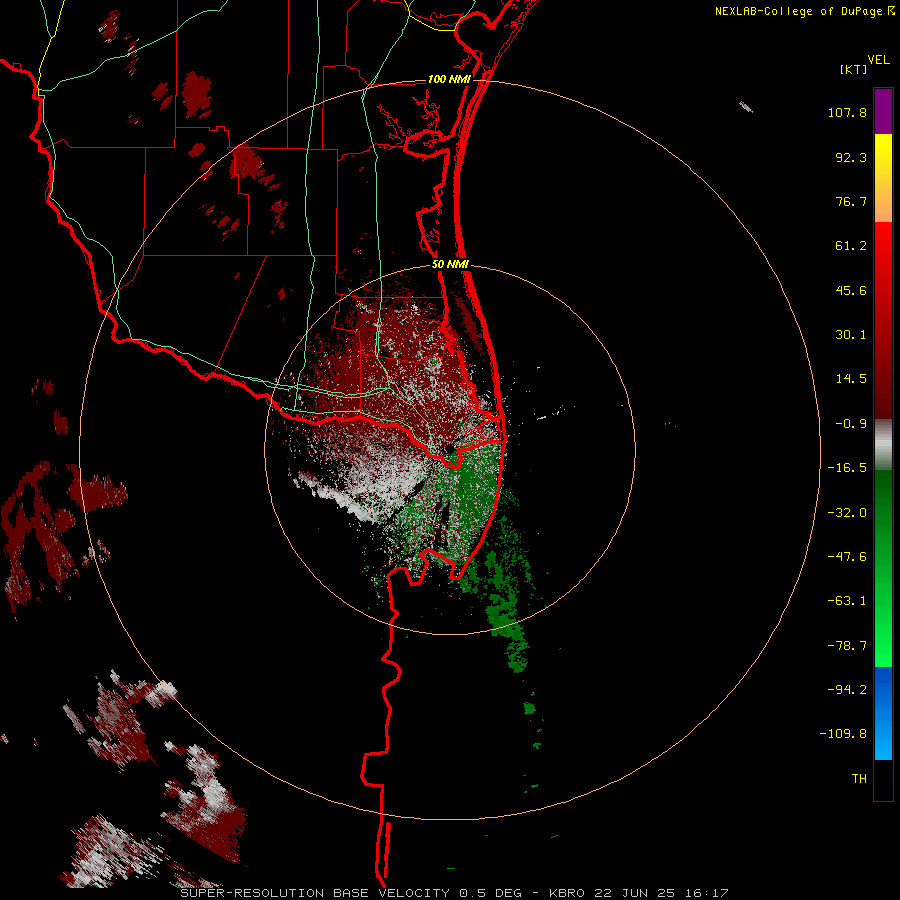This screenshot has height=900, width=900.
Task: Click the -94.2 velocity scale value
Action: (847, 689)
